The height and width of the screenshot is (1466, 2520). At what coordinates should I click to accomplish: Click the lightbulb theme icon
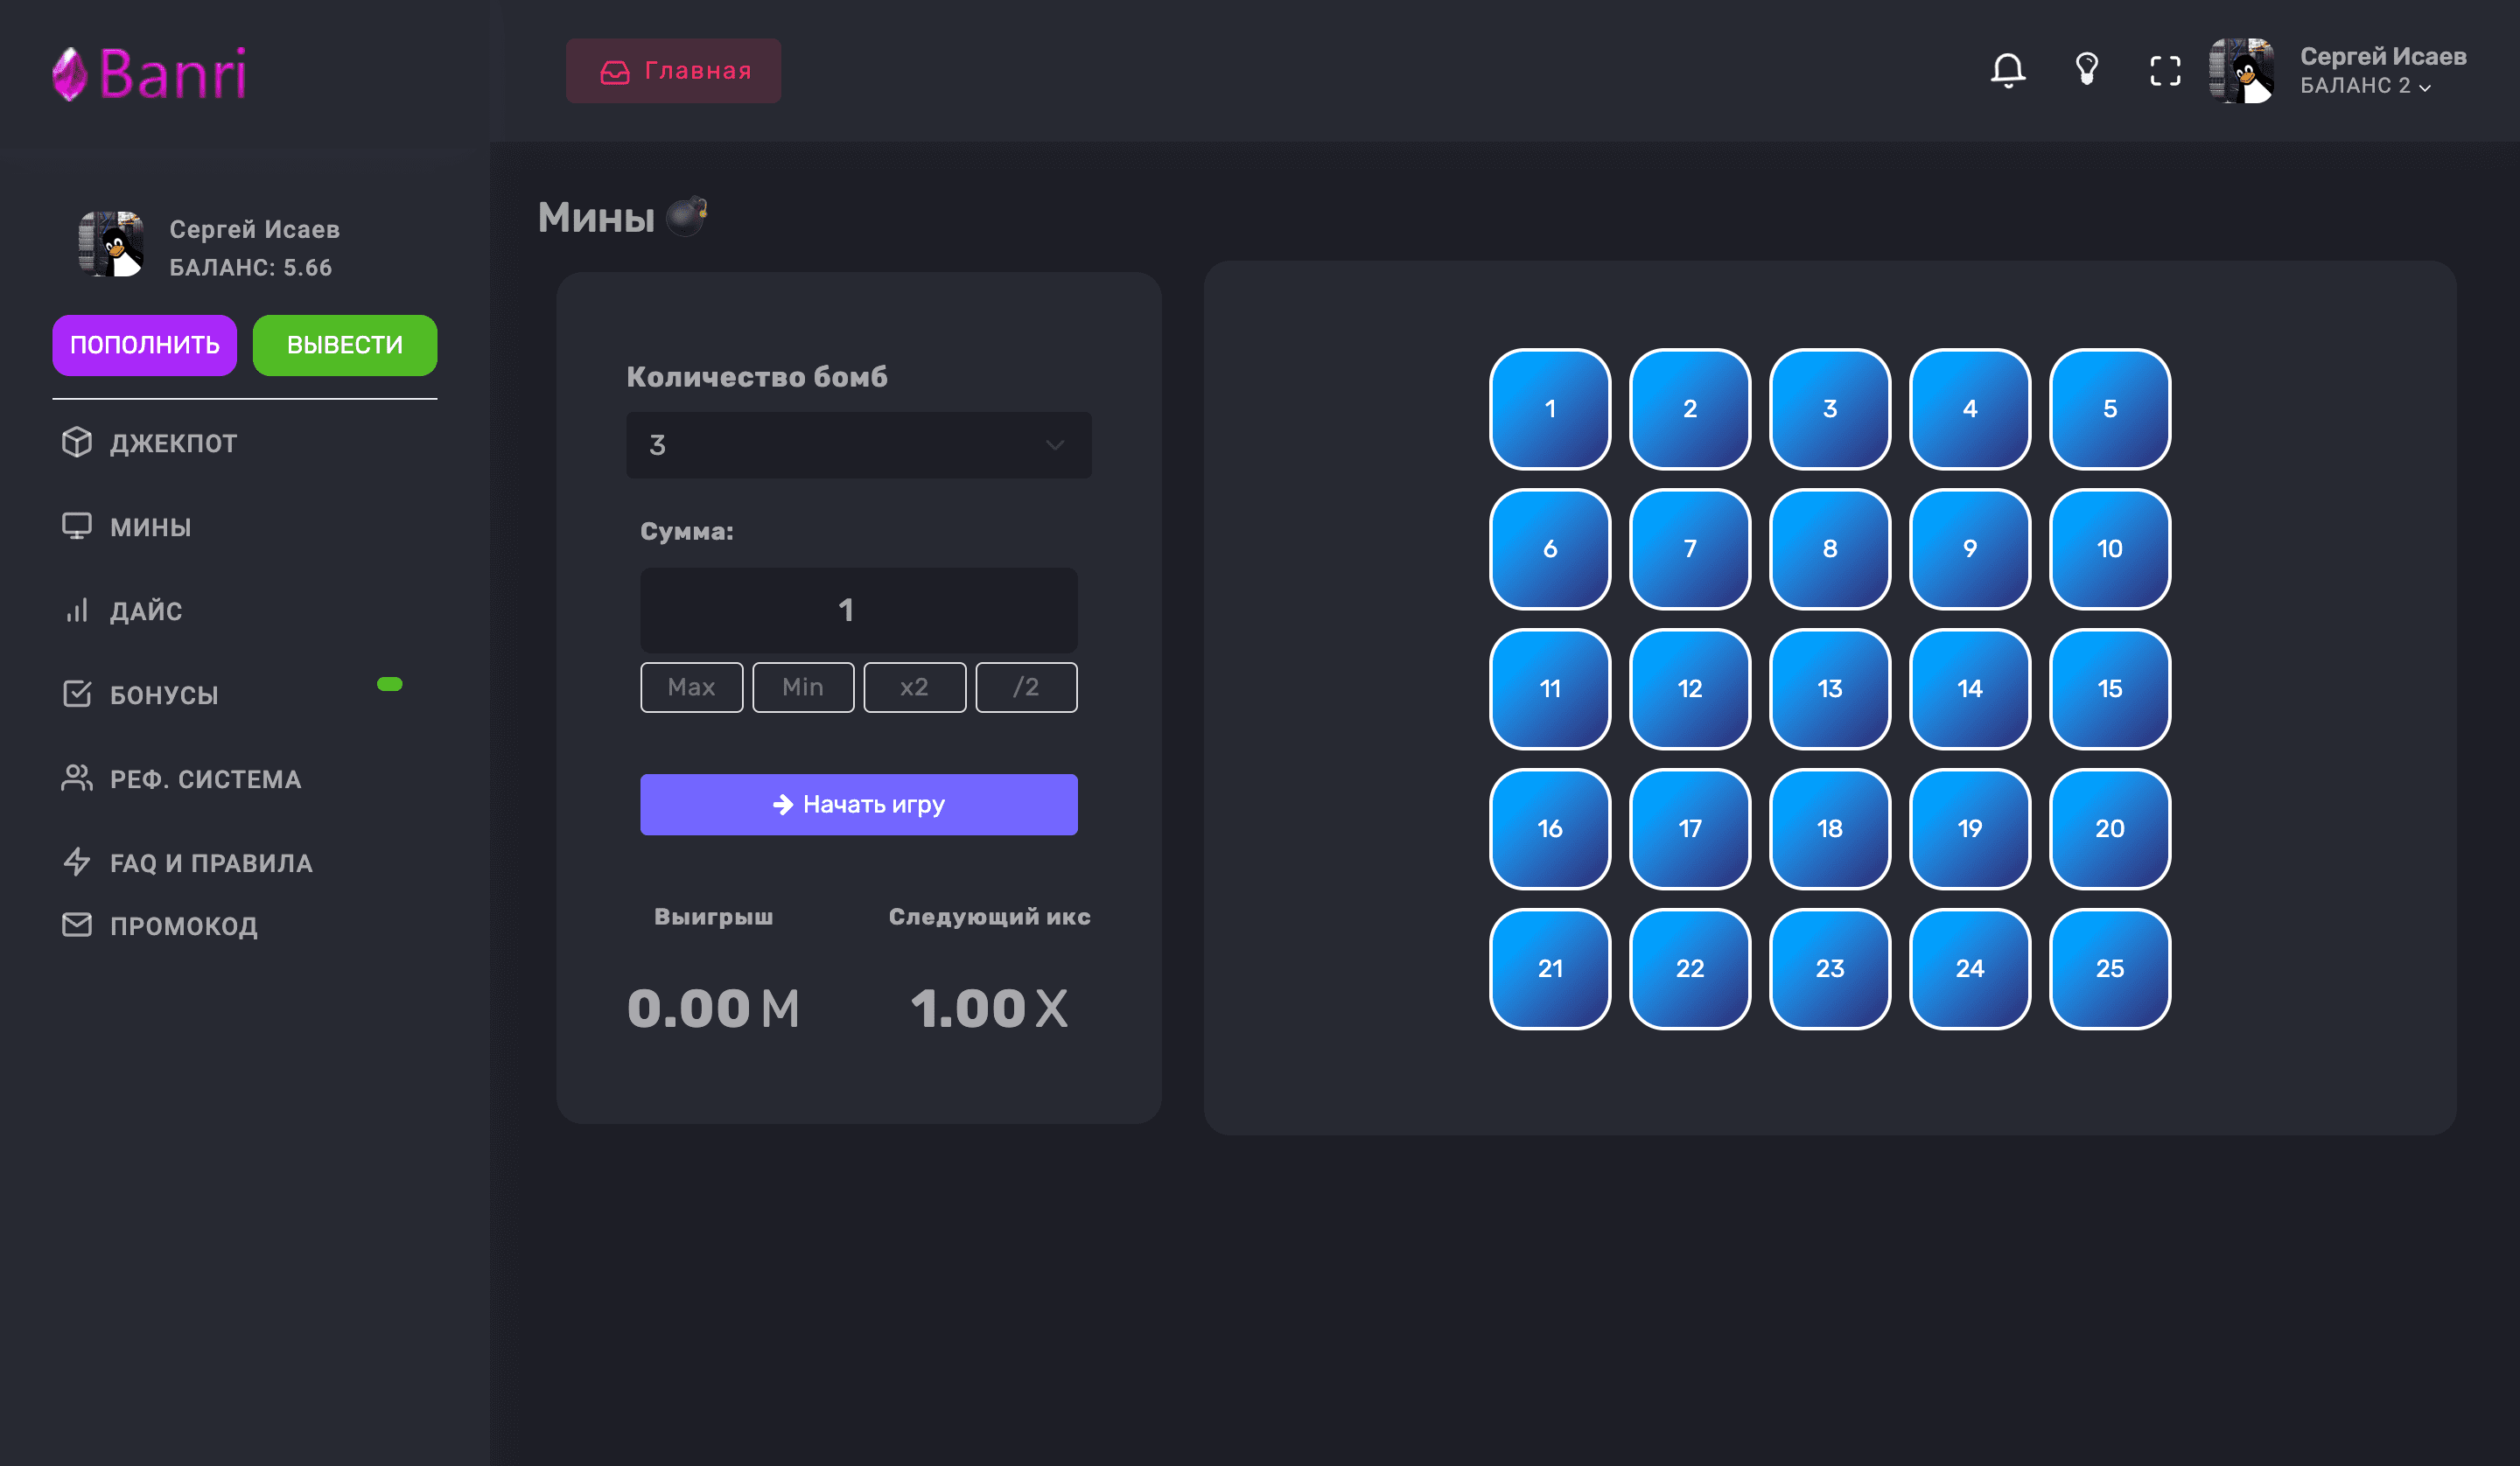click(x=2086, y=70)
